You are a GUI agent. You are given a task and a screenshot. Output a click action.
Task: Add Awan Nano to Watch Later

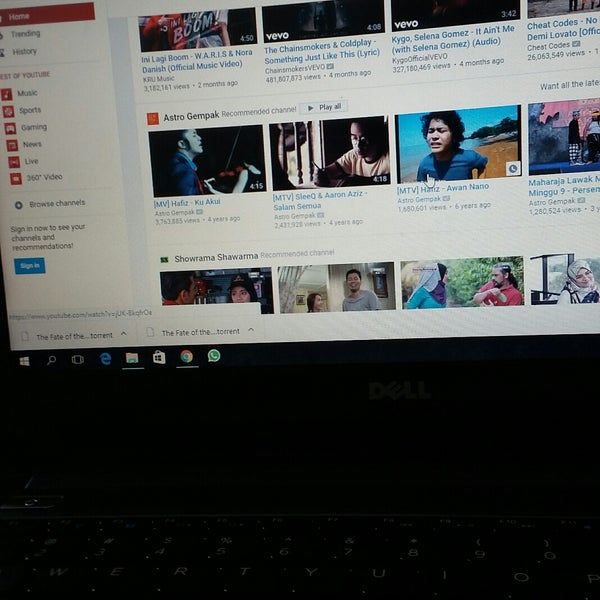[x=512, y=168]
